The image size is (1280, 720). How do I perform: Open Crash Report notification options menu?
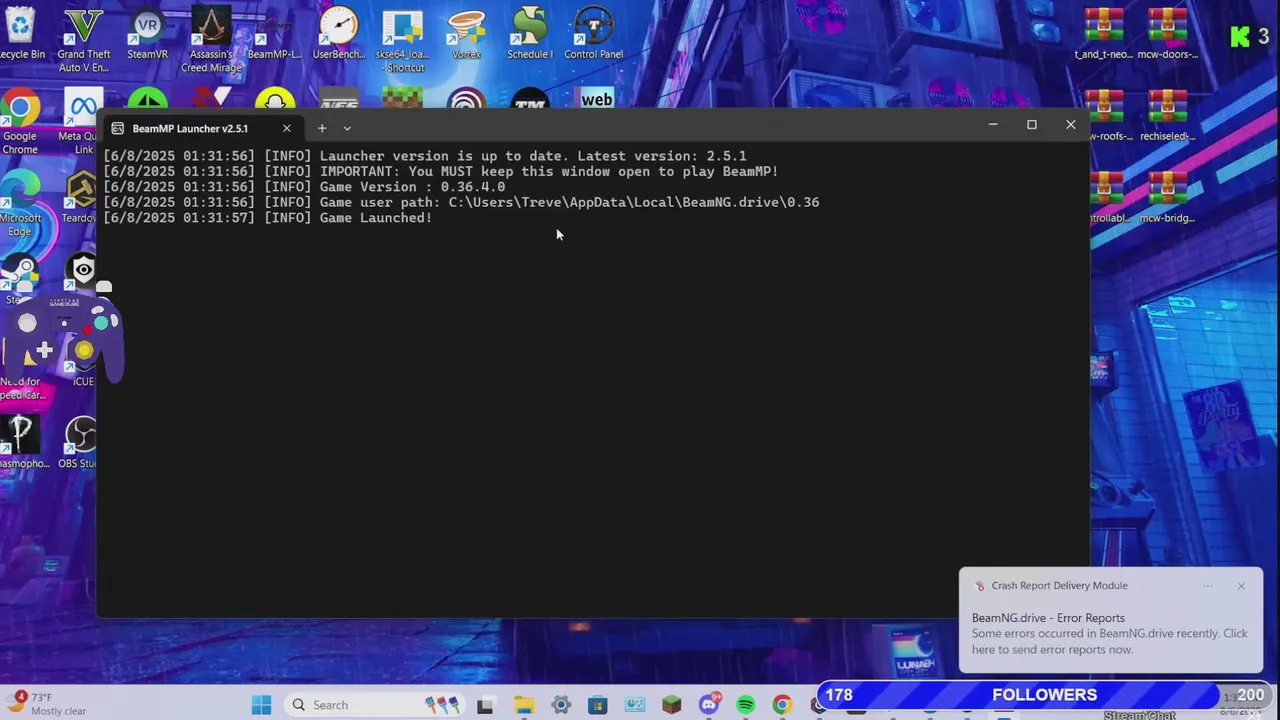click(1208, 586)
